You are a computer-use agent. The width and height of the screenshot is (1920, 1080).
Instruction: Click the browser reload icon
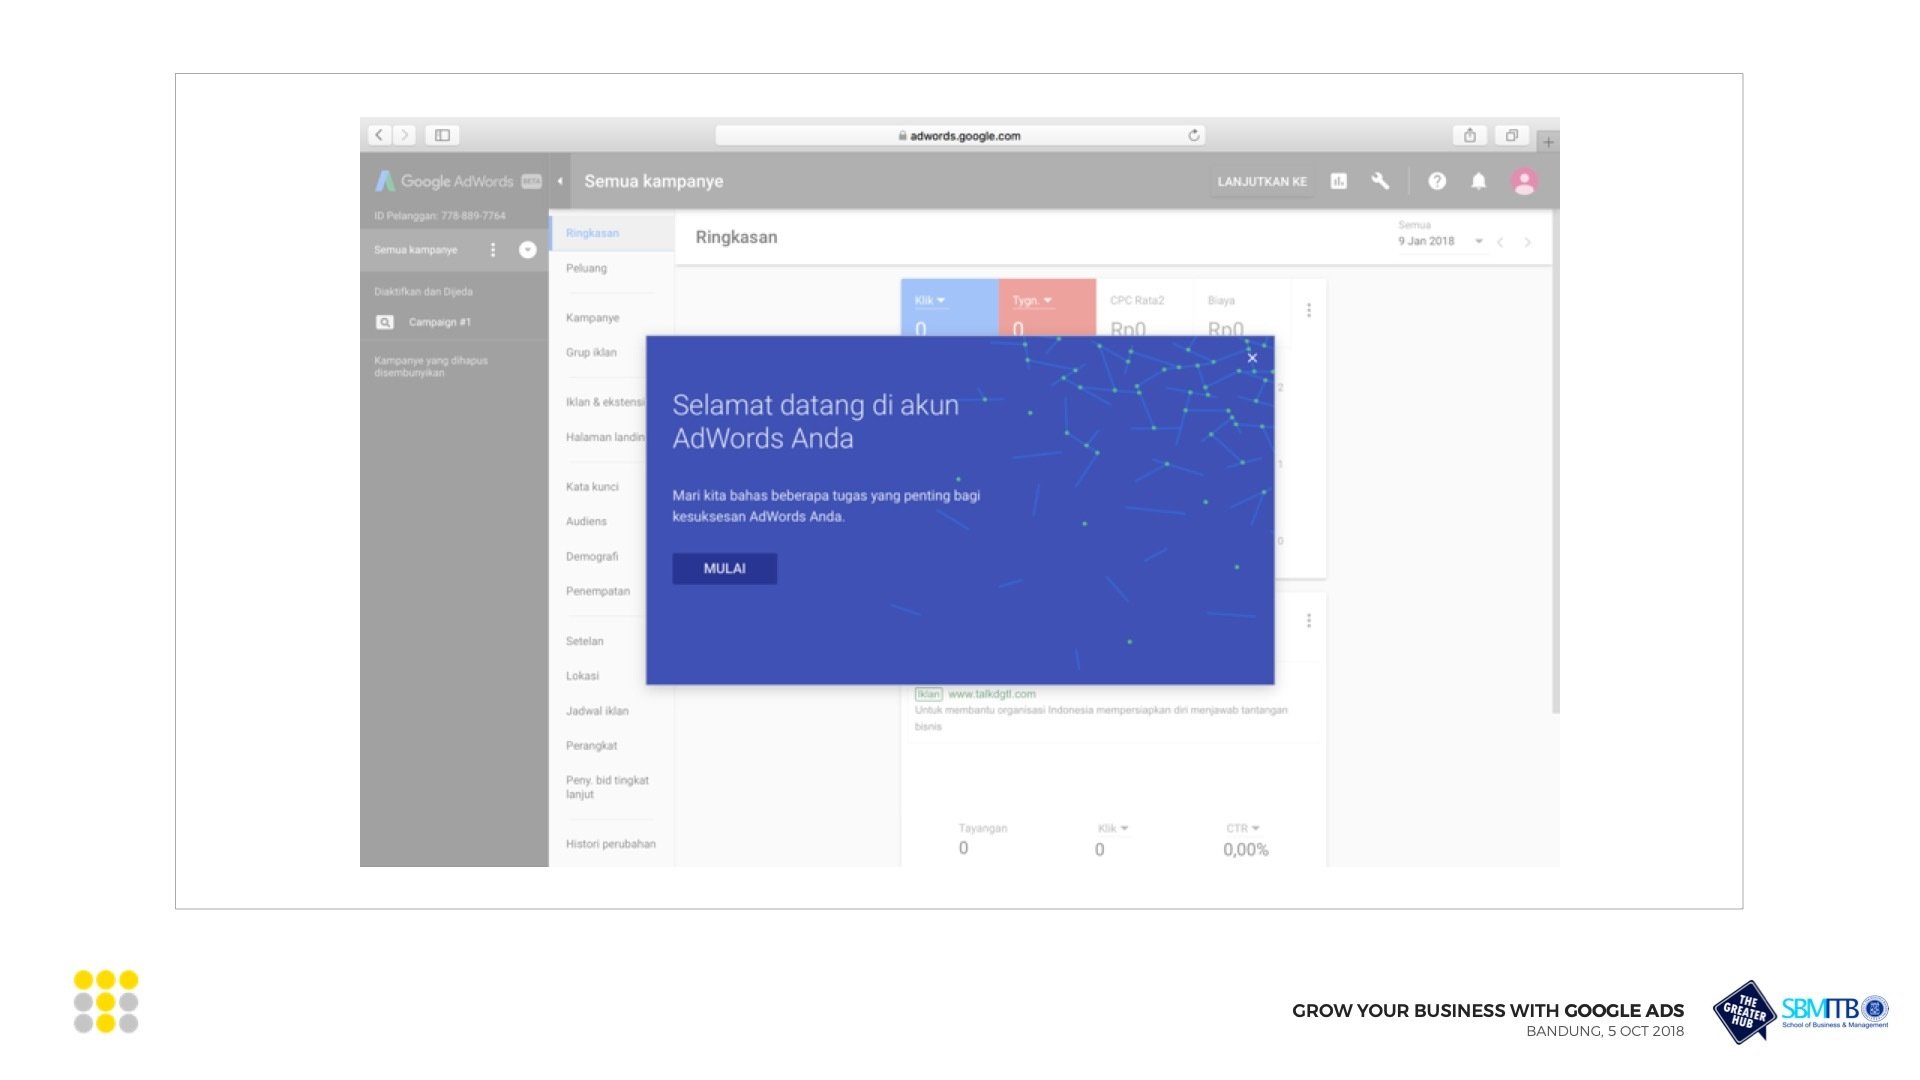[1194, 135]
